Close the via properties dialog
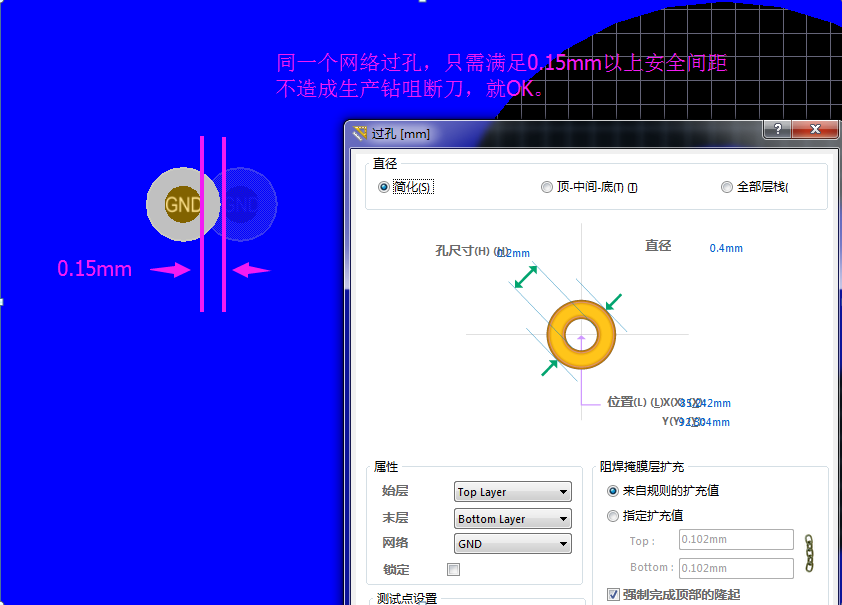 tap(816, 130)
